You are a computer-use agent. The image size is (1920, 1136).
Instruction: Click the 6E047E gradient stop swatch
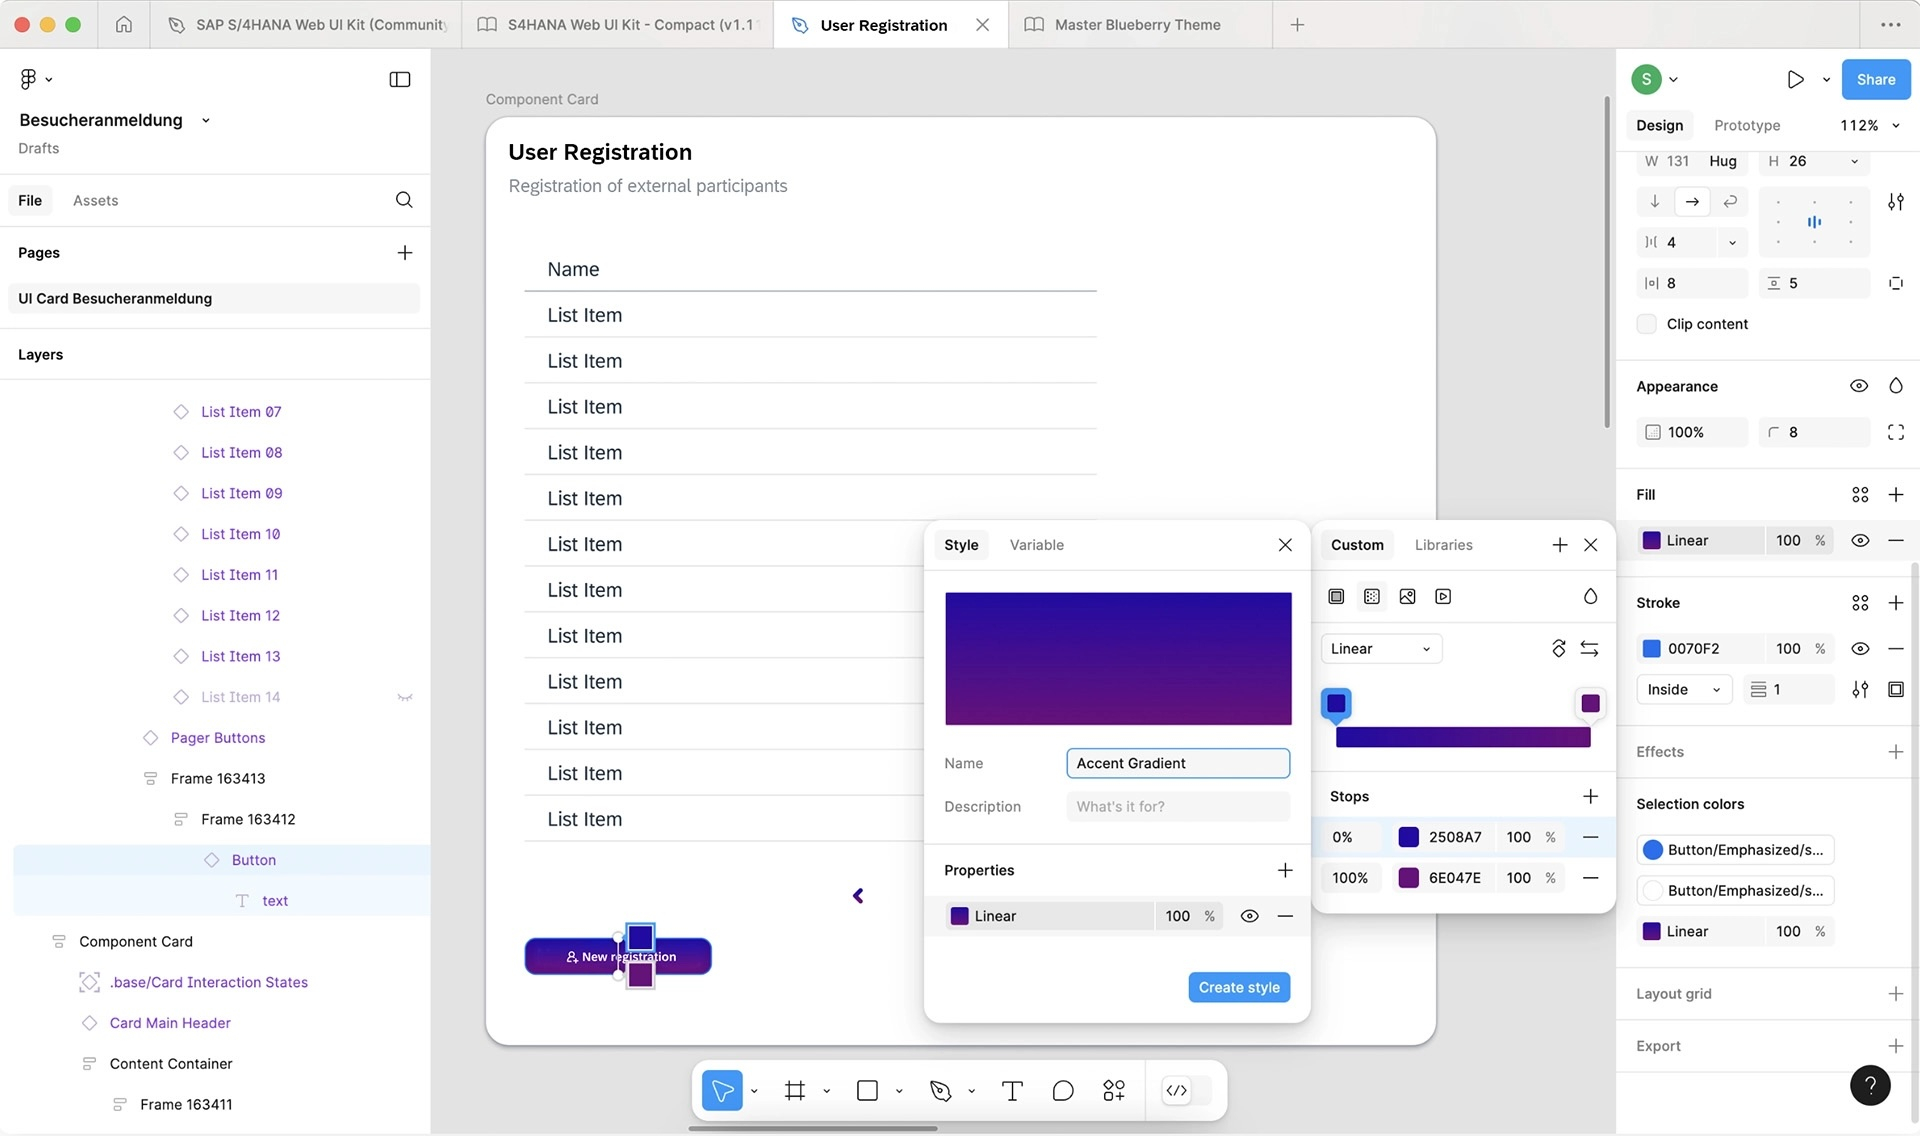point(1408,878)
